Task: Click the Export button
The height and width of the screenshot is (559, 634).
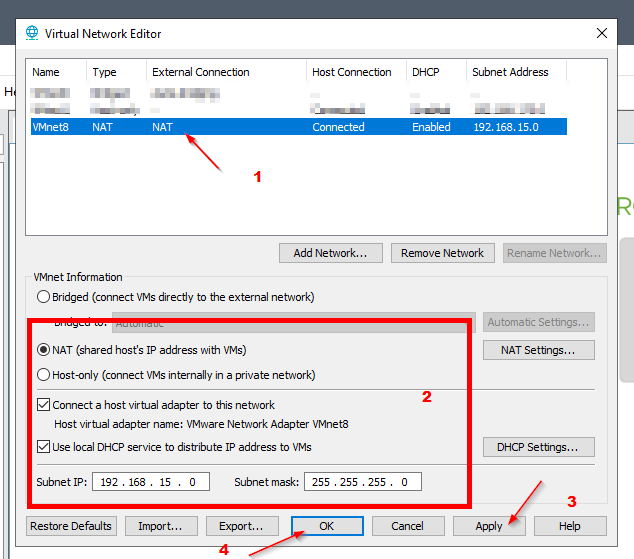Action: point(242,526)
